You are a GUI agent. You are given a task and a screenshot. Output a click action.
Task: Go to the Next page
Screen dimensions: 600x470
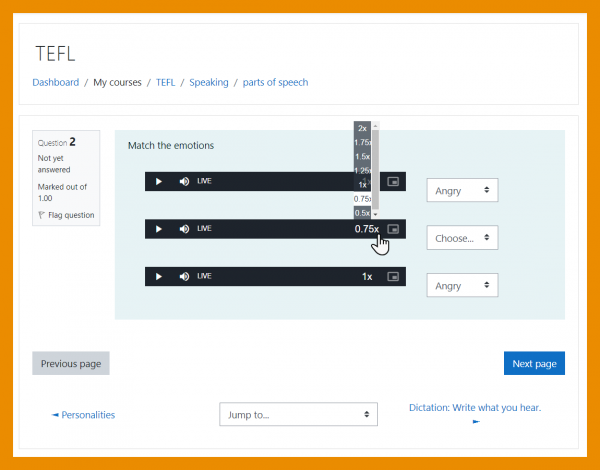534,364
